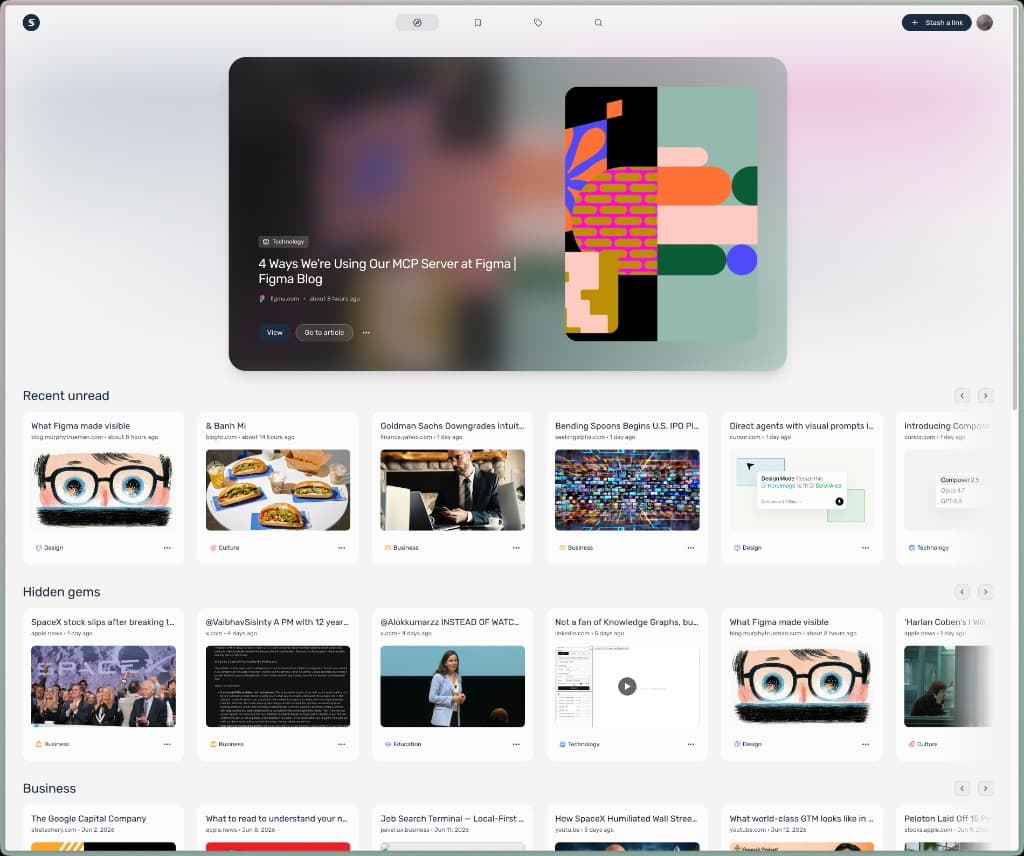Open more options for Direct agents card
The width and height of the screenshot is (1024, 856).
click(865, 548)
